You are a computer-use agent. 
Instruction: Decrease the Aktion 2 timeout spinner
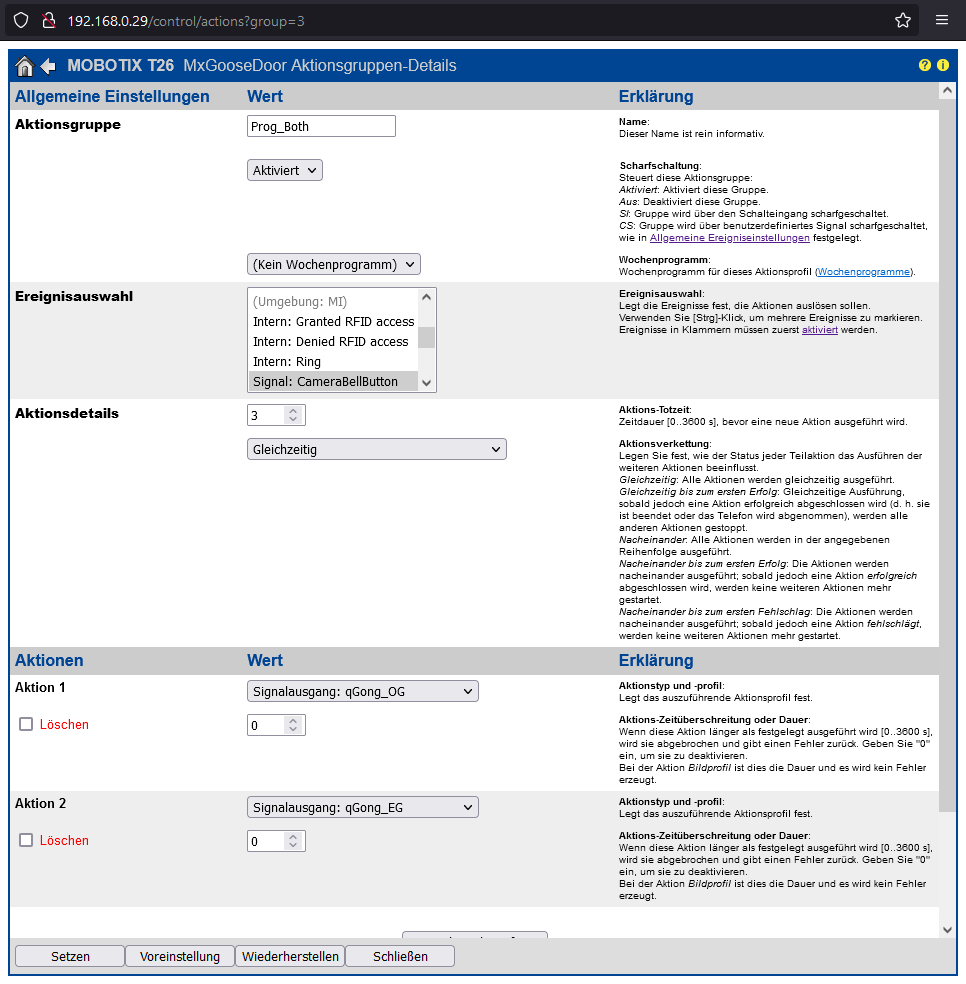(293, 845)
